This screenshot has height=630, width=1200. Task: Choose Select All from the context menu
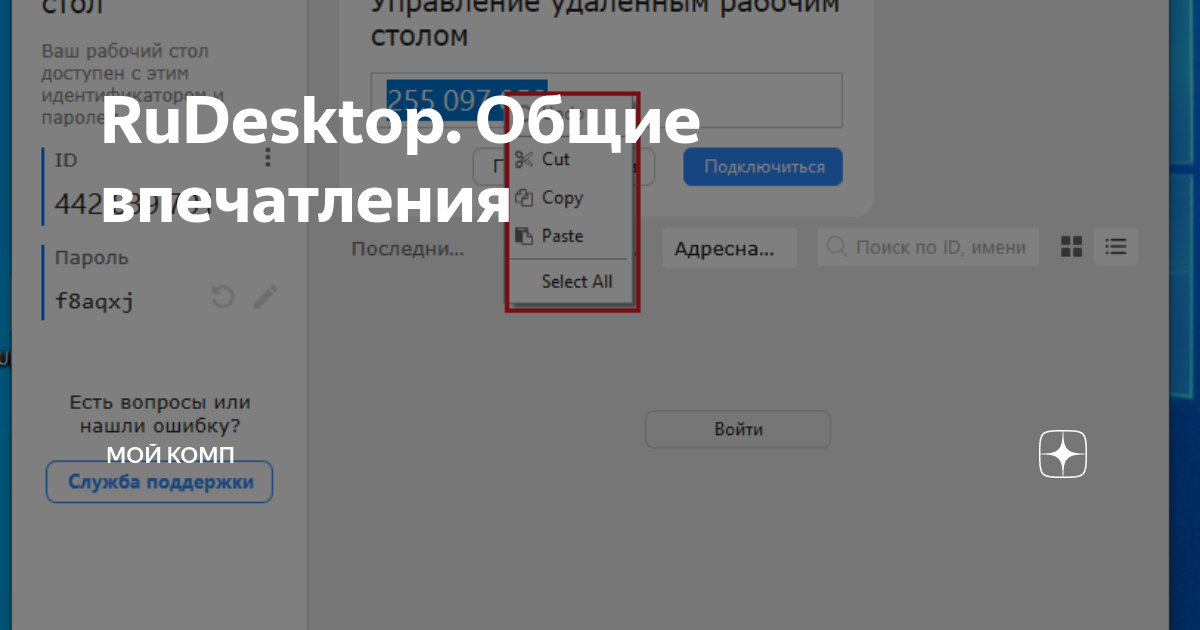pos(575,281)
